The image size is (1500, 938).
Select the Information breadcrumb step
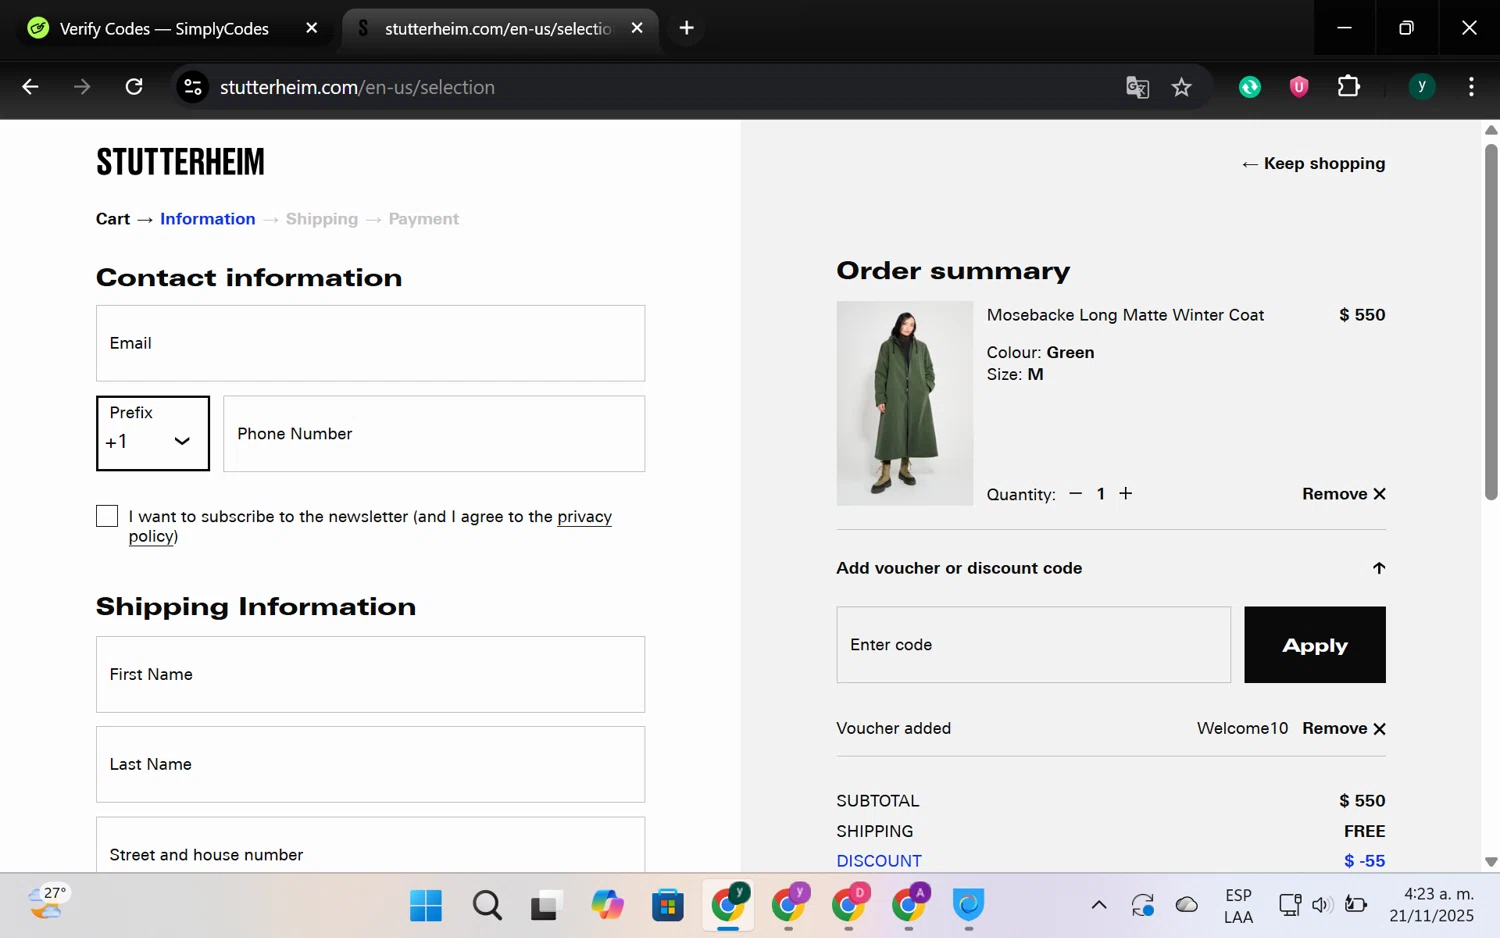(208, 219)
